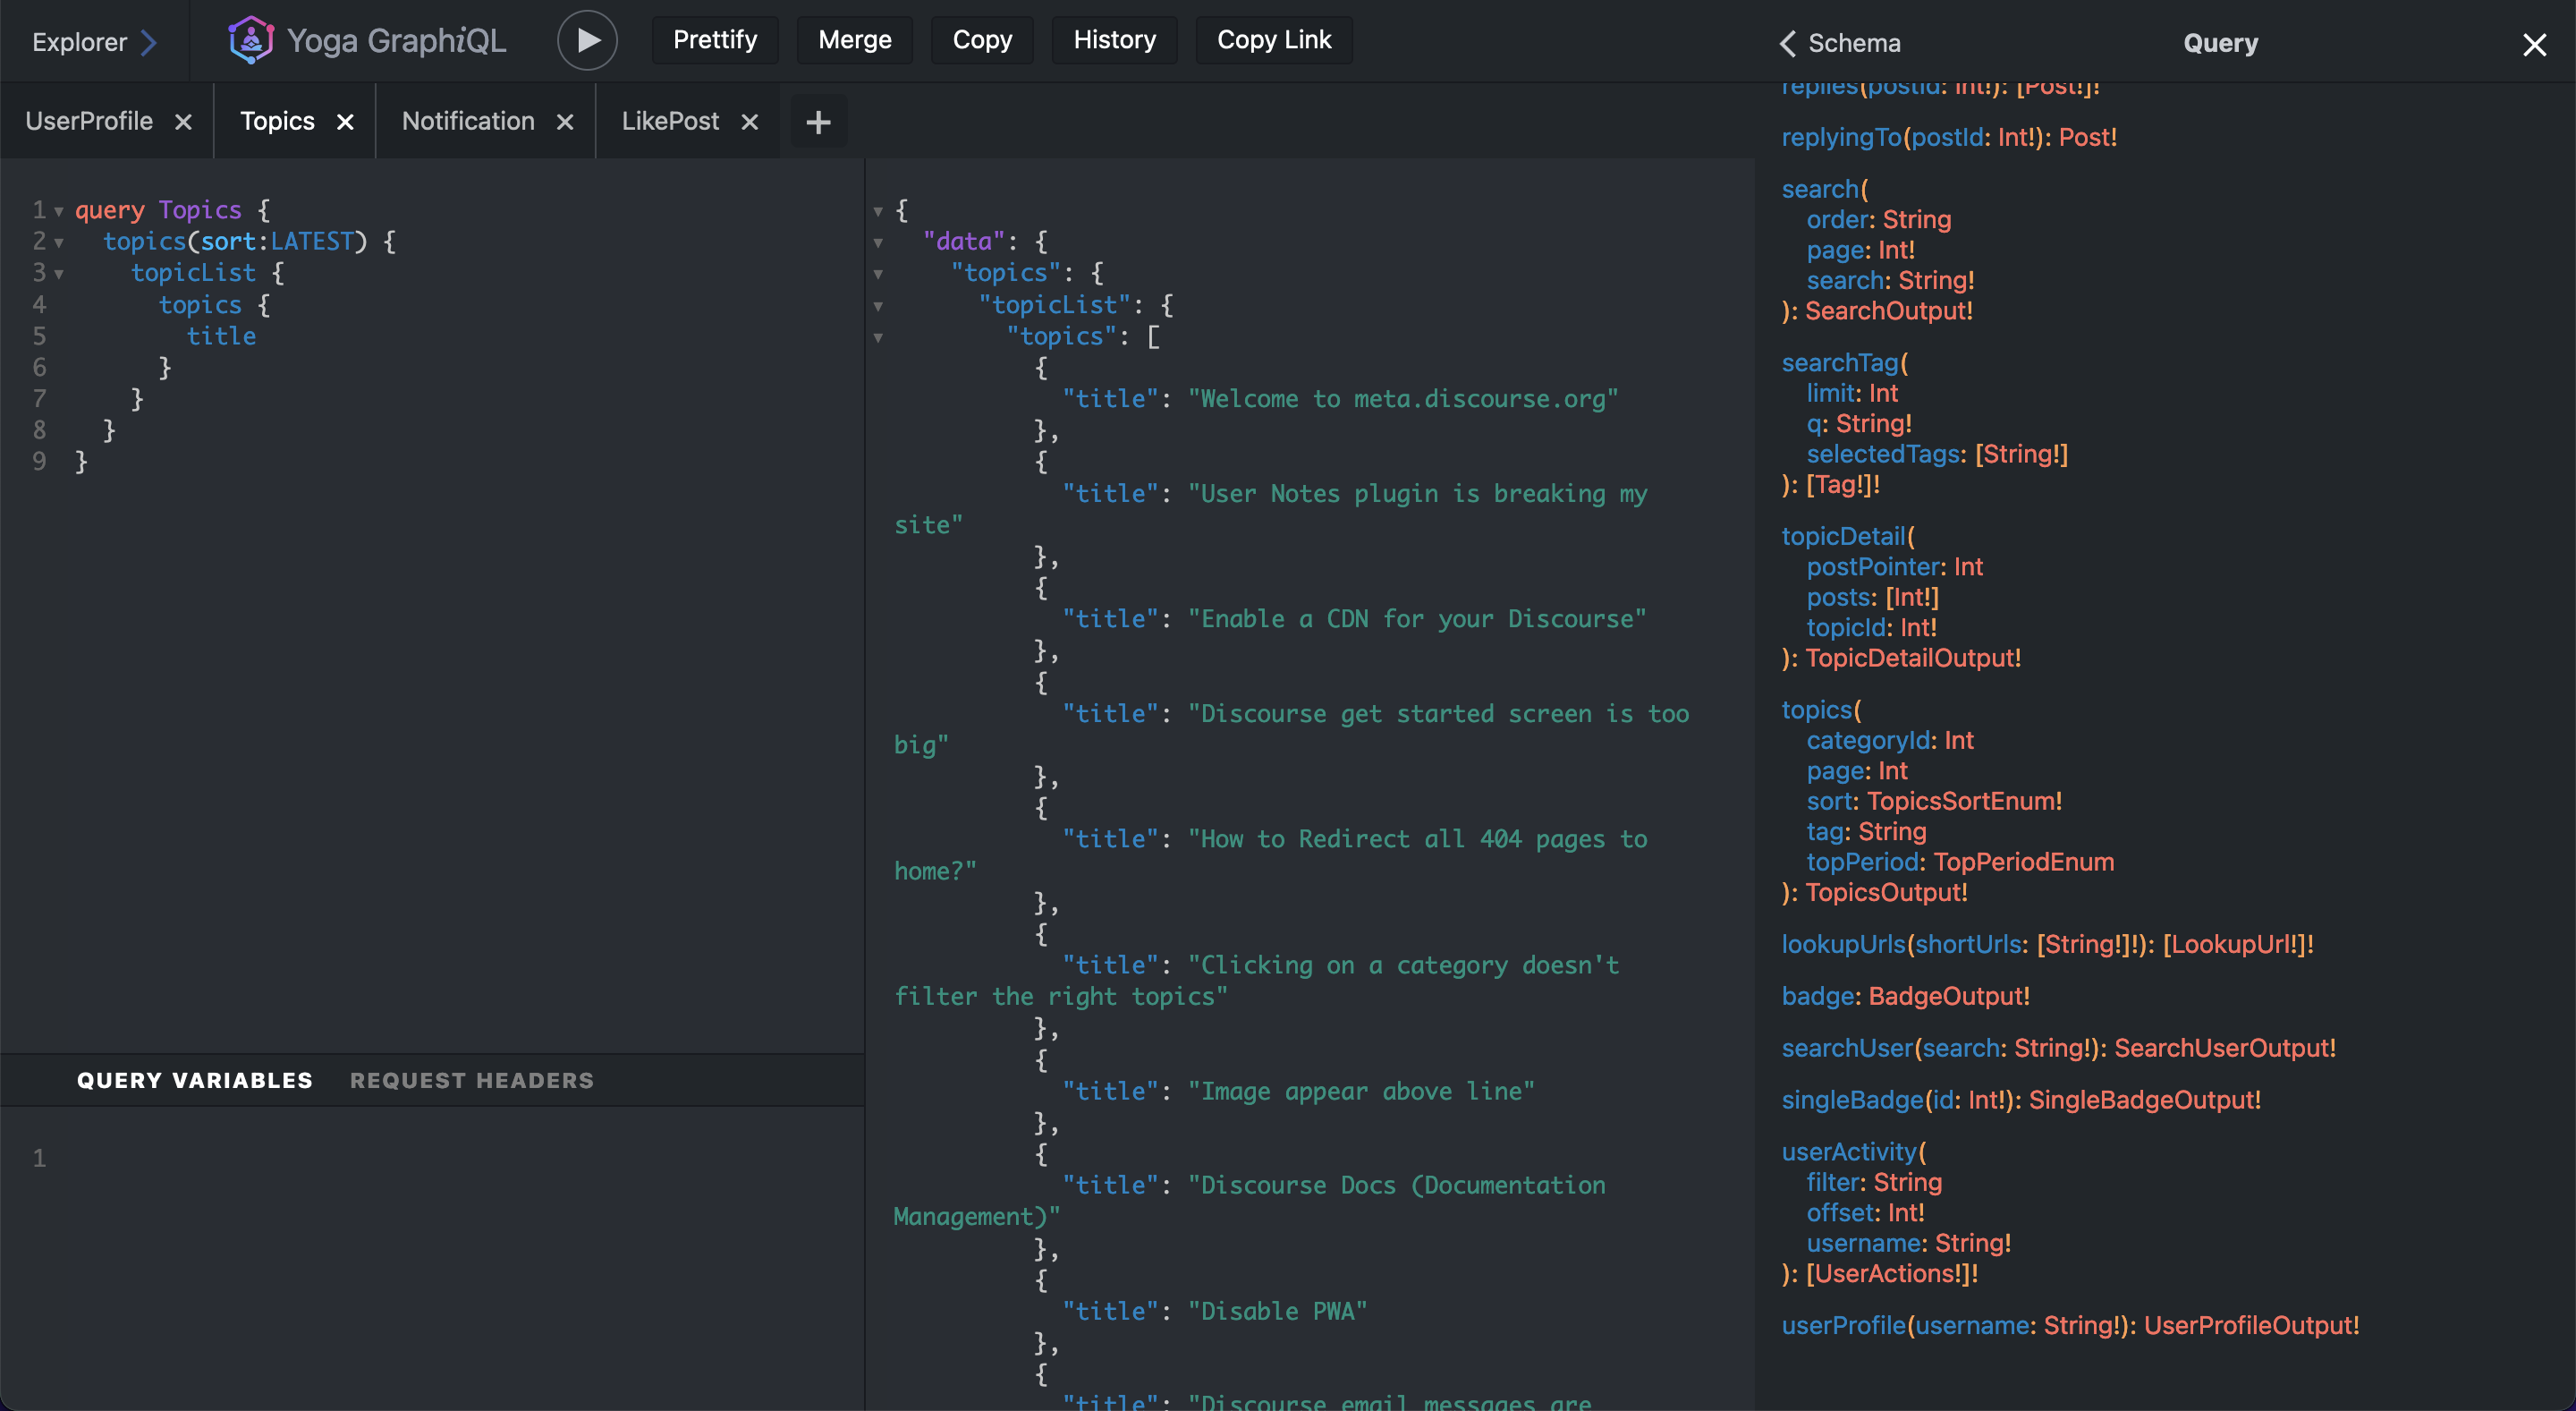The image size is (2576, 1411).
Task: Open the userActivity field docs
Action: (x=1849, y=1152)
